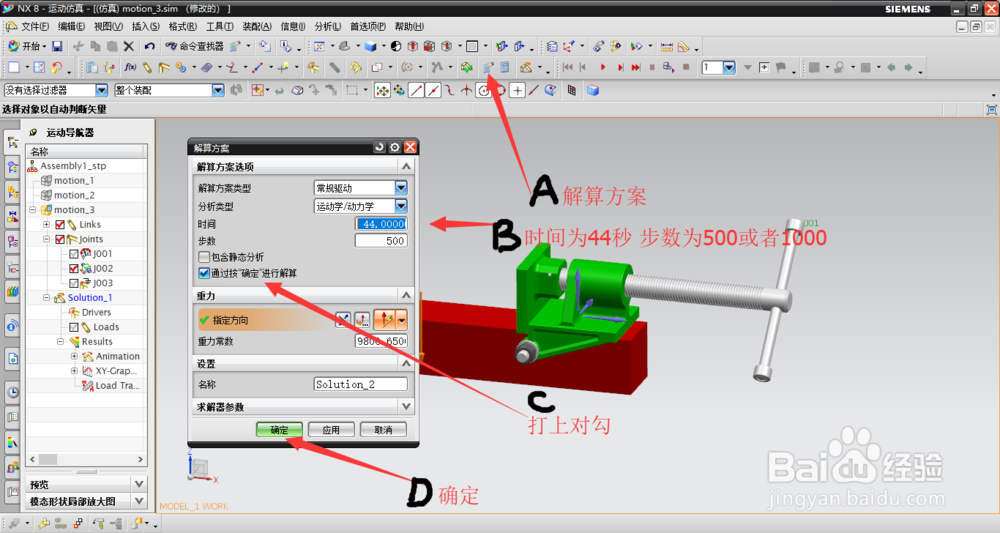Click the 步数 input field
The image size is (1000, 533).
click(381, 241)
